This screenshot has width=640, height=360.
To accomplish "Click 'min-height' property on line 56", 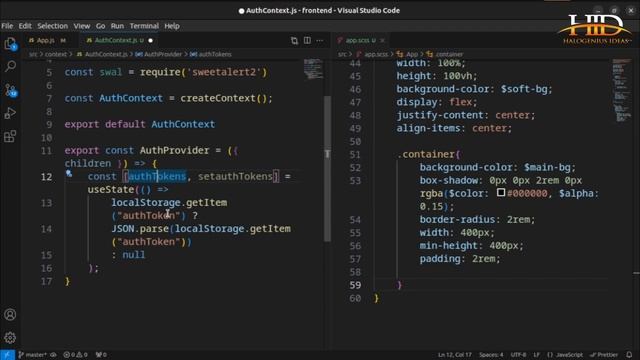I will click(x=449, y=246).
